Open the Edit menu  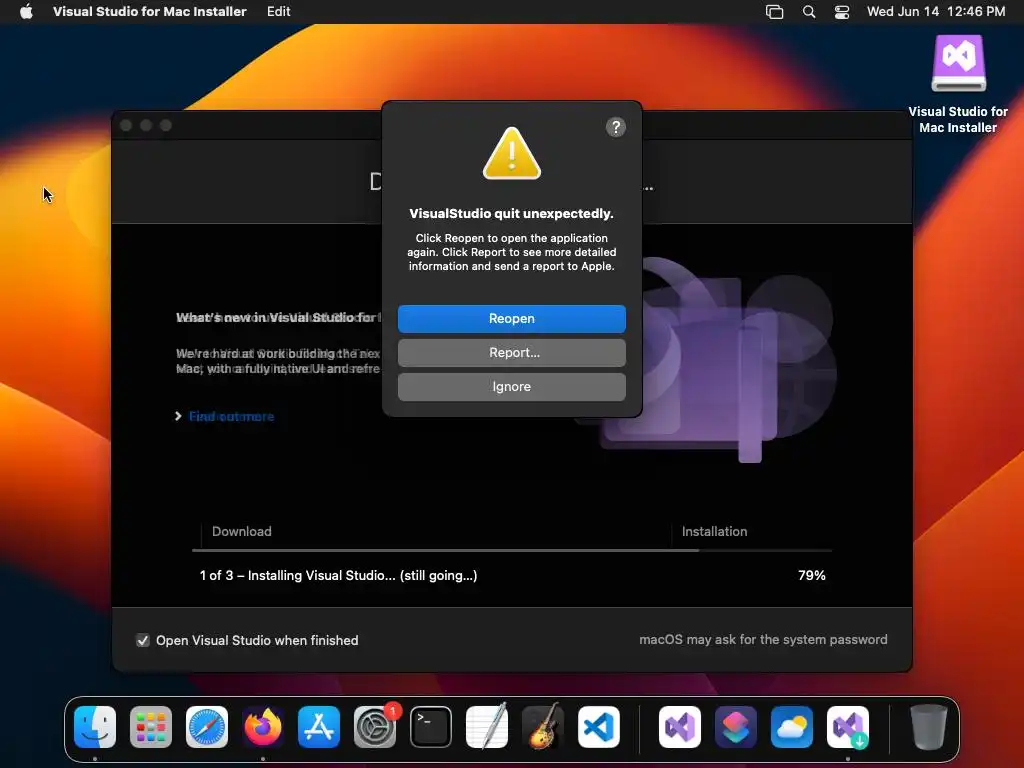(278, 12)
